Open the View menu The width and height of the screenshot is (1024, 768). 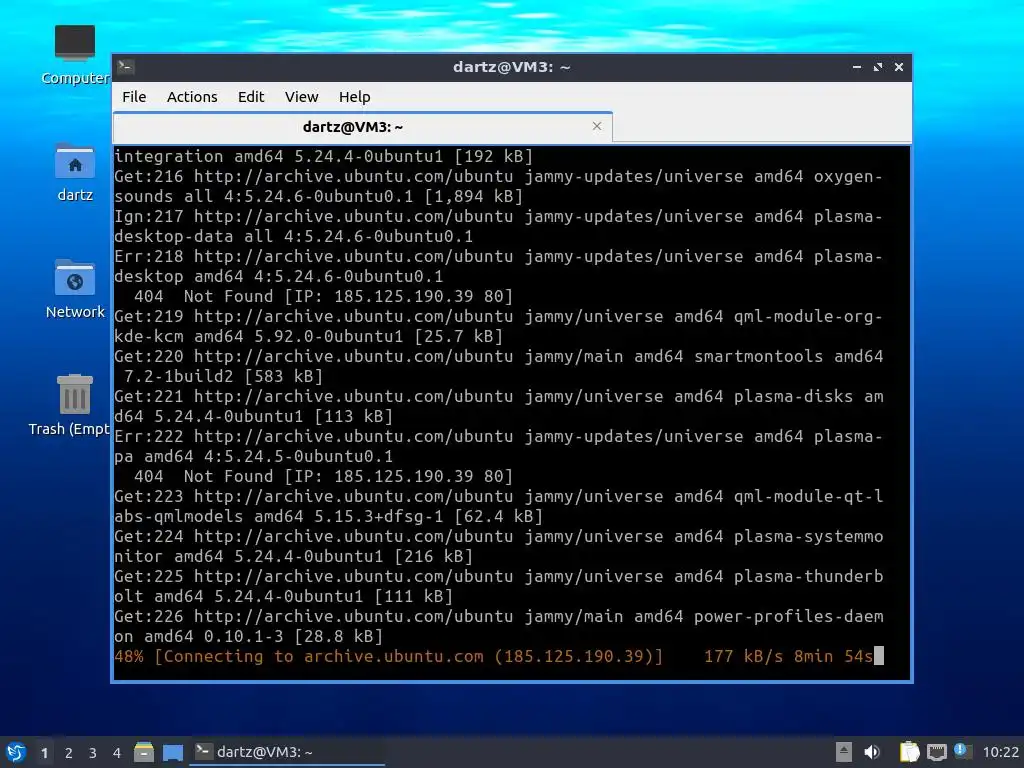(301, 97)
